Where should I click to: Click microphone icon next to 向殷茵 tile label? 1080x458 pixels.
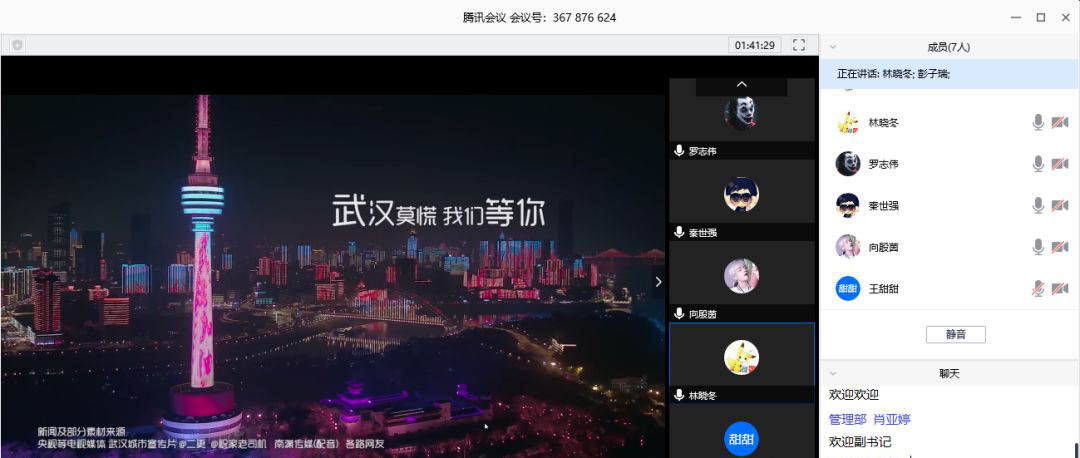pos(678,313)
